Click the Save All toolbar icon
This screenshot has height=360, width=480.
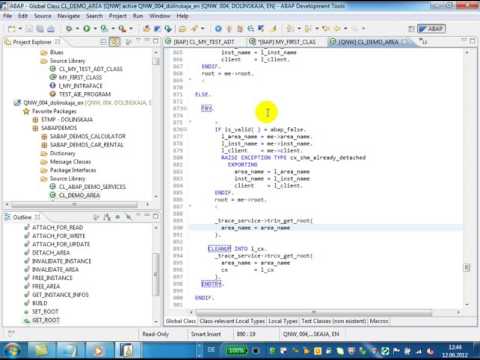[x=40, y=29]
